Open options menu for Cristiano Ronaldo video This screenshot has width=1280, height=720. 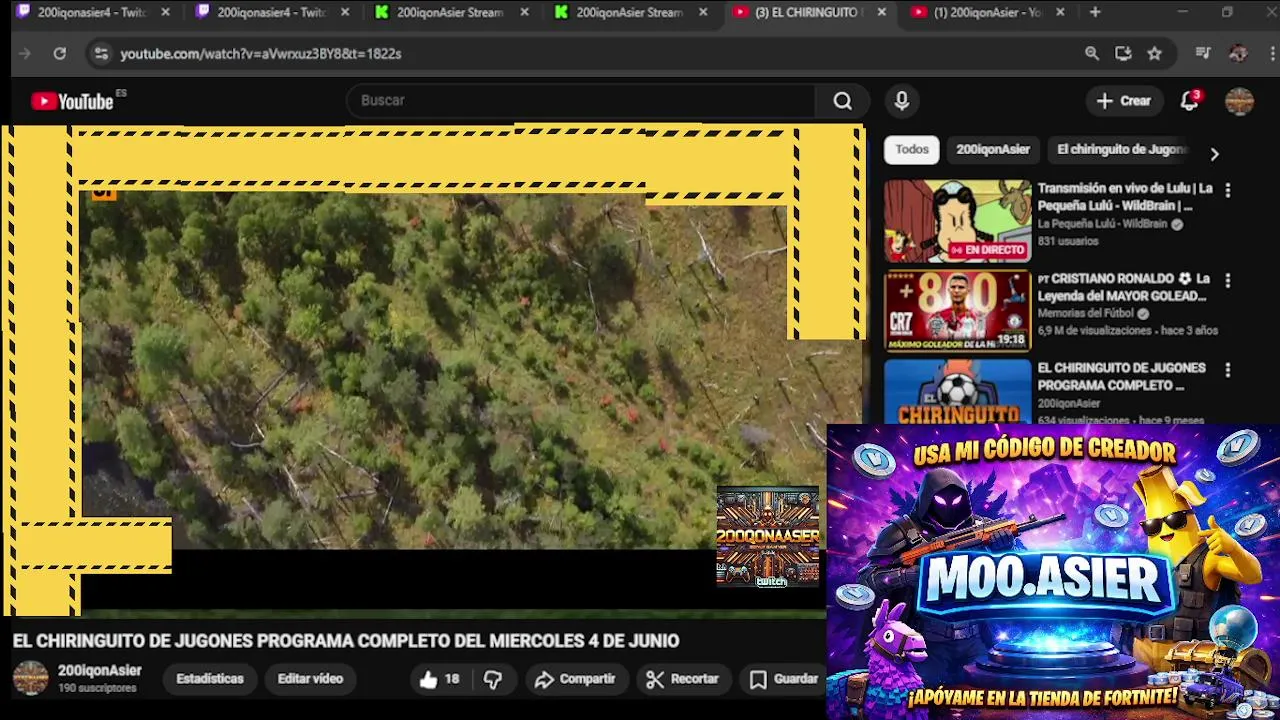[x=1228, y=281]
